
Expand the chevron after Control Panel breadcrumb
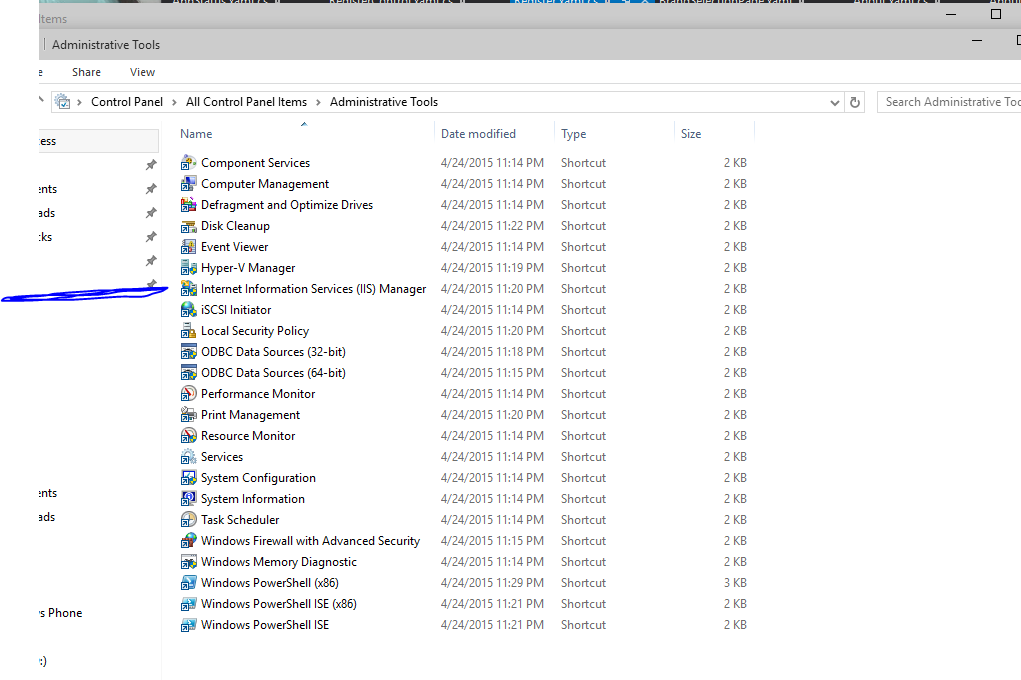tap(175, 102)
